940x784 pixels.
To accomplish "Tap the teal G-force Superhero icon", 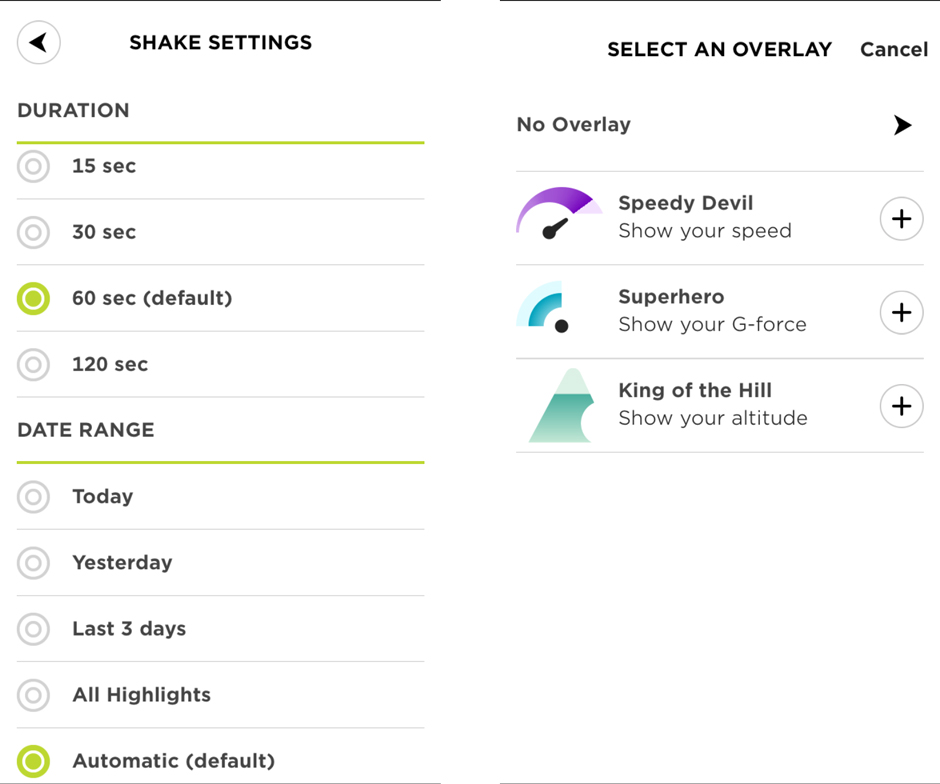I will point(545,307).
